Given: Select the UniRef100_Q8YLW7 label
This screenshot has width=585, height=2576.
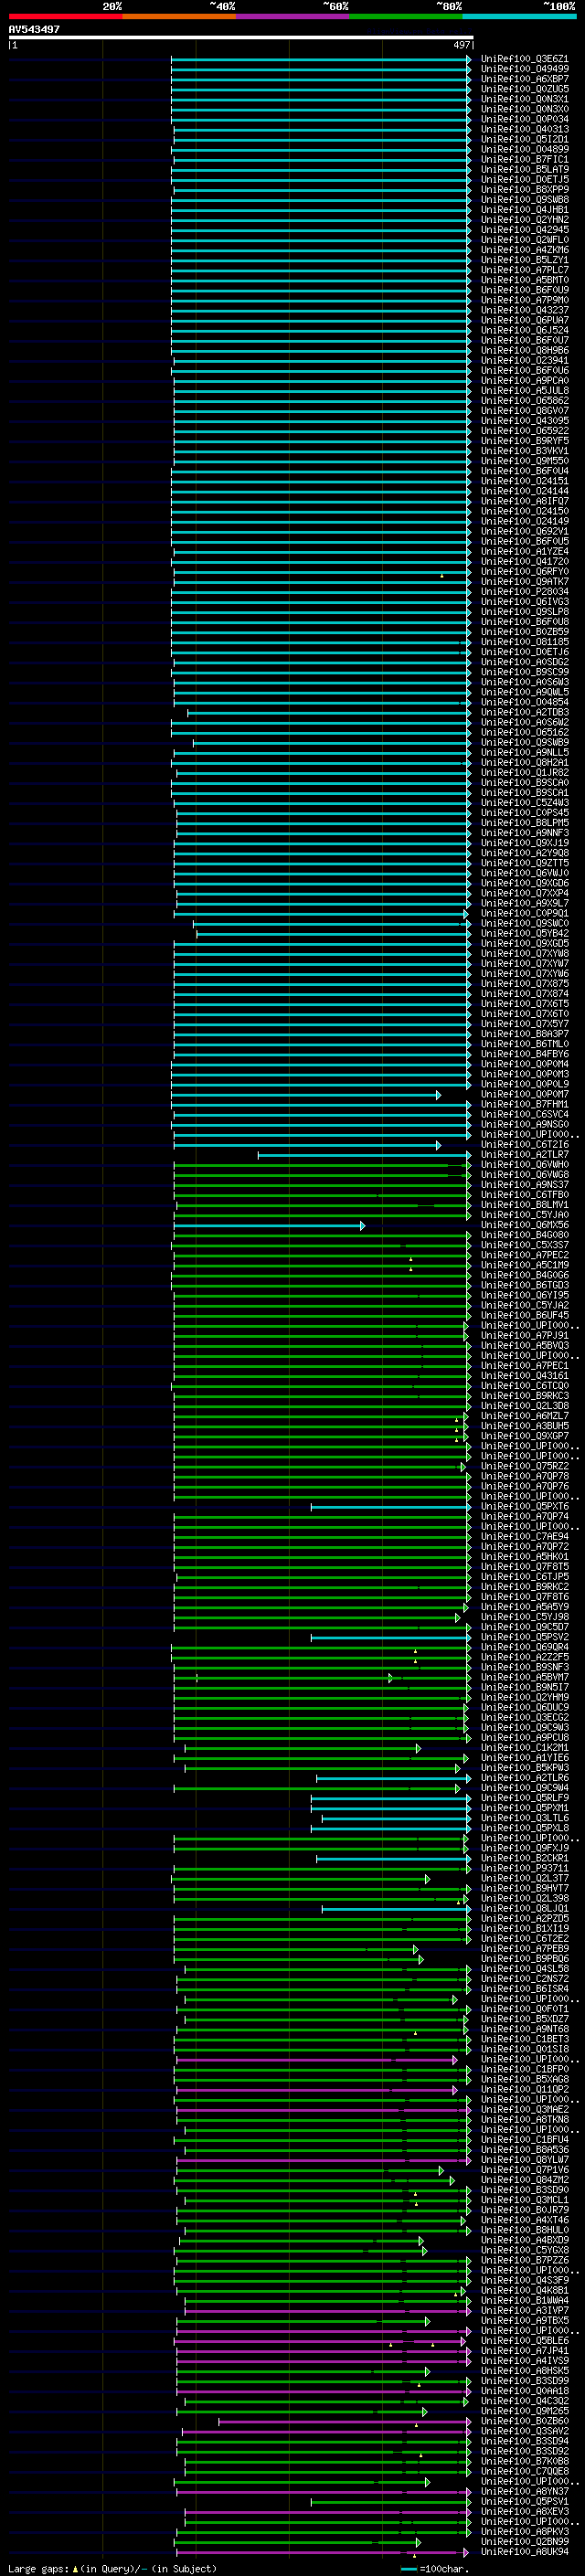Looking at the screenshot, I should tap(524, 2159).
